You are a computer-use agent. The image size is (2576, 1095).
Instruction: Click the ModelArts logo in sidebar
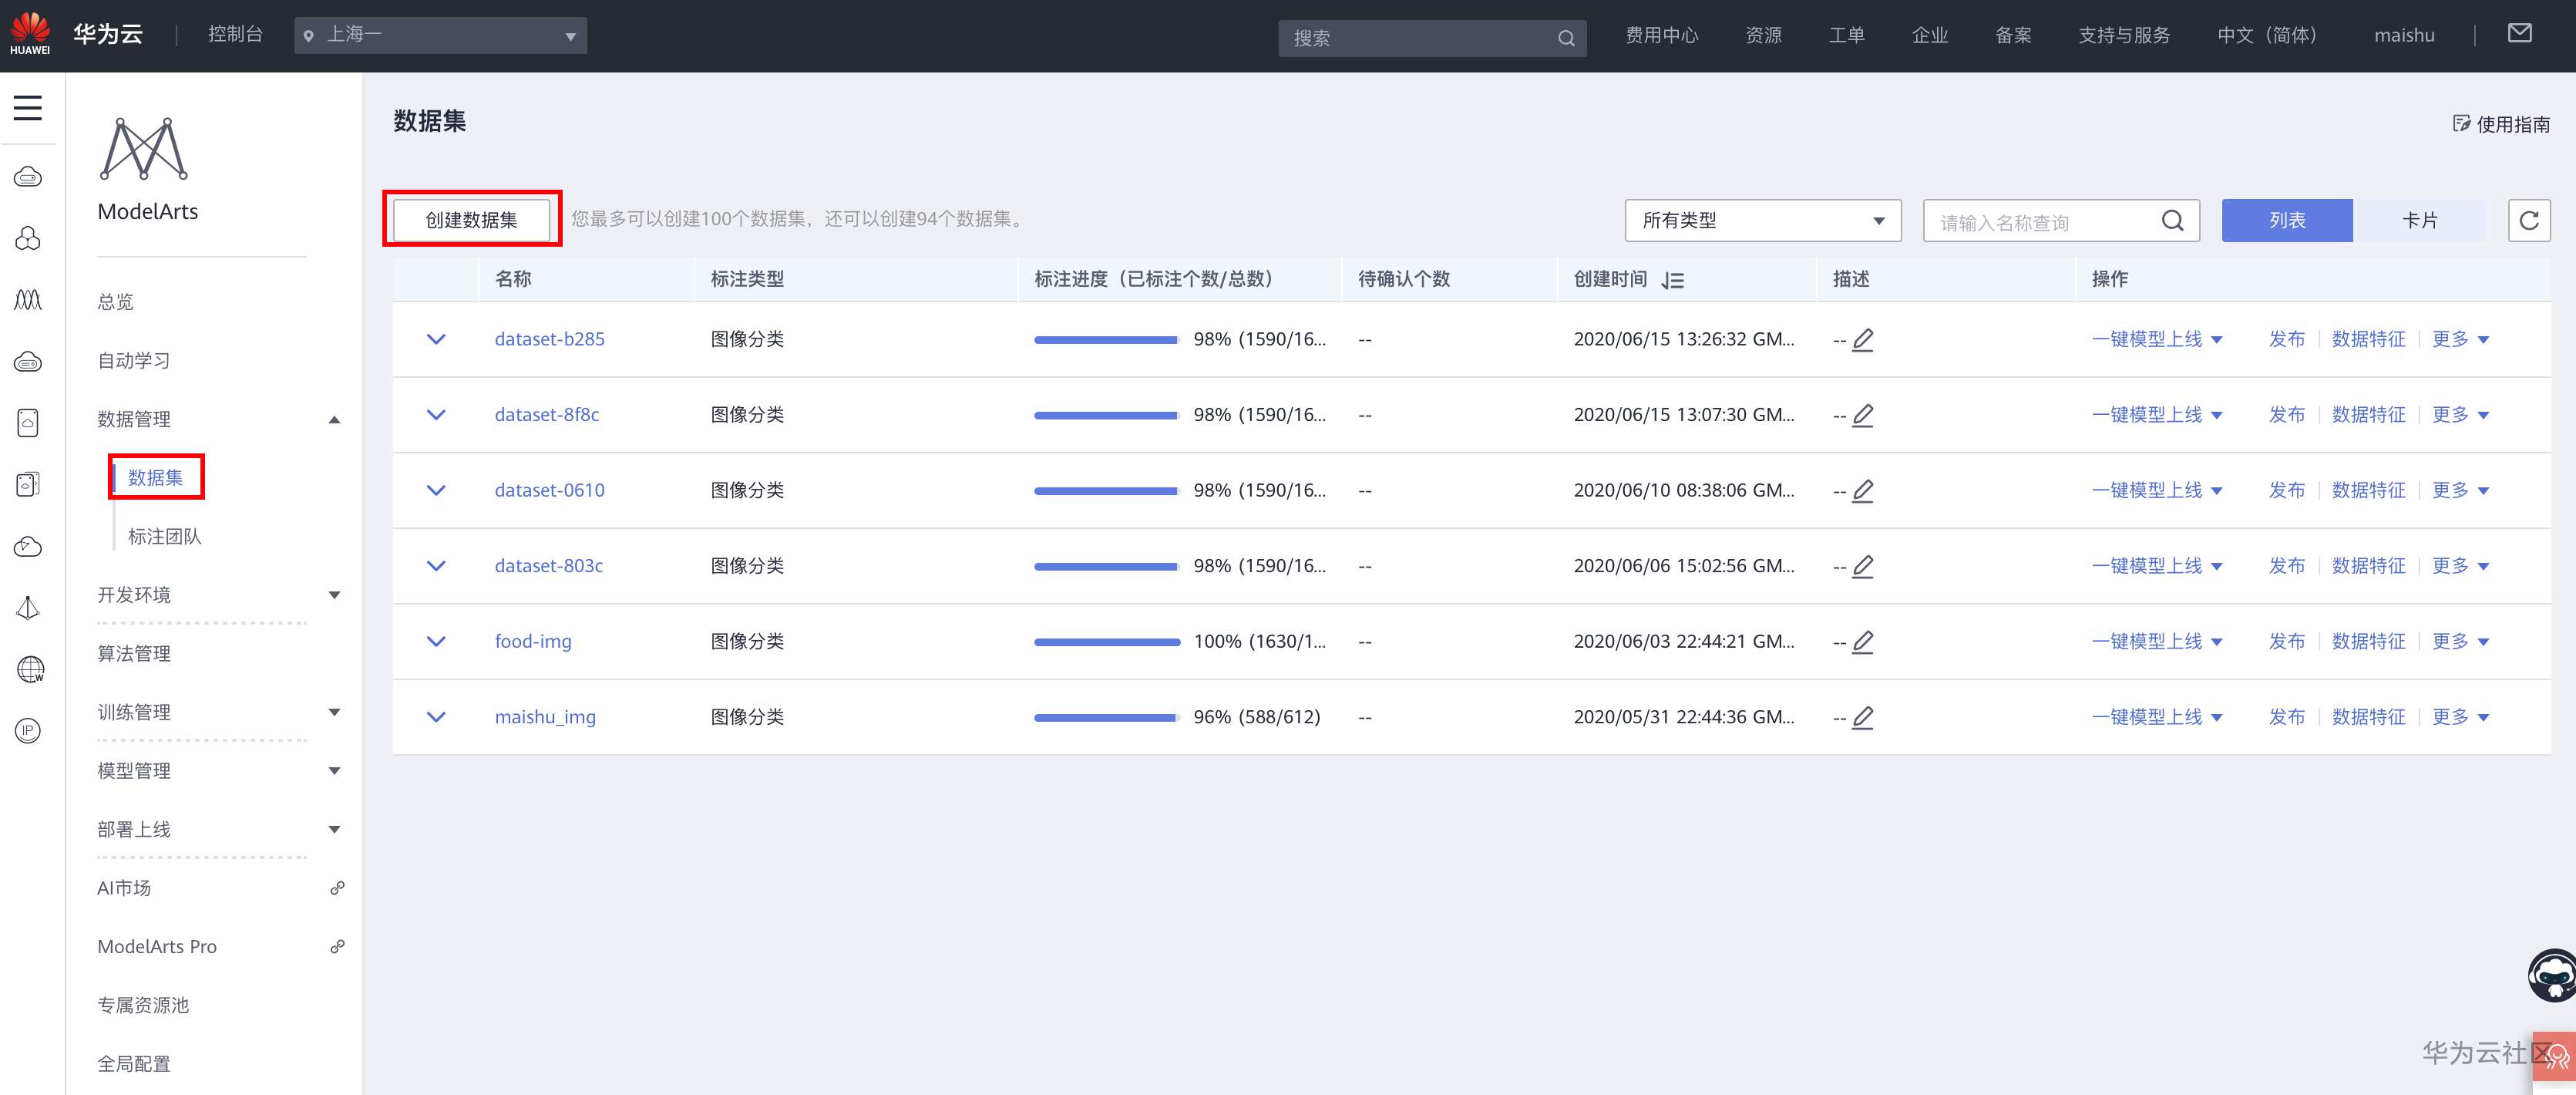point(146,149)
